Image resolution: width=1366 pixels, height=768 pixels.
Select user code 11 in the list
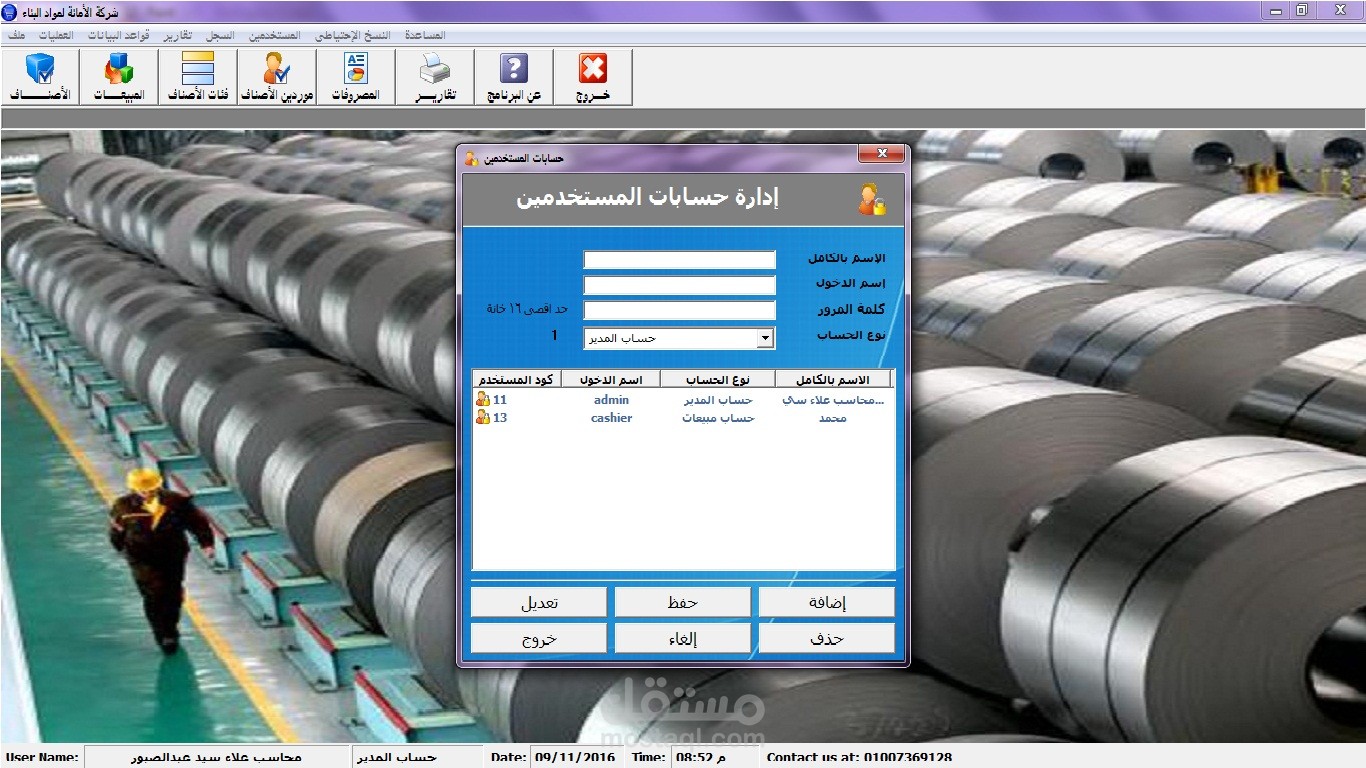point(500,400)
